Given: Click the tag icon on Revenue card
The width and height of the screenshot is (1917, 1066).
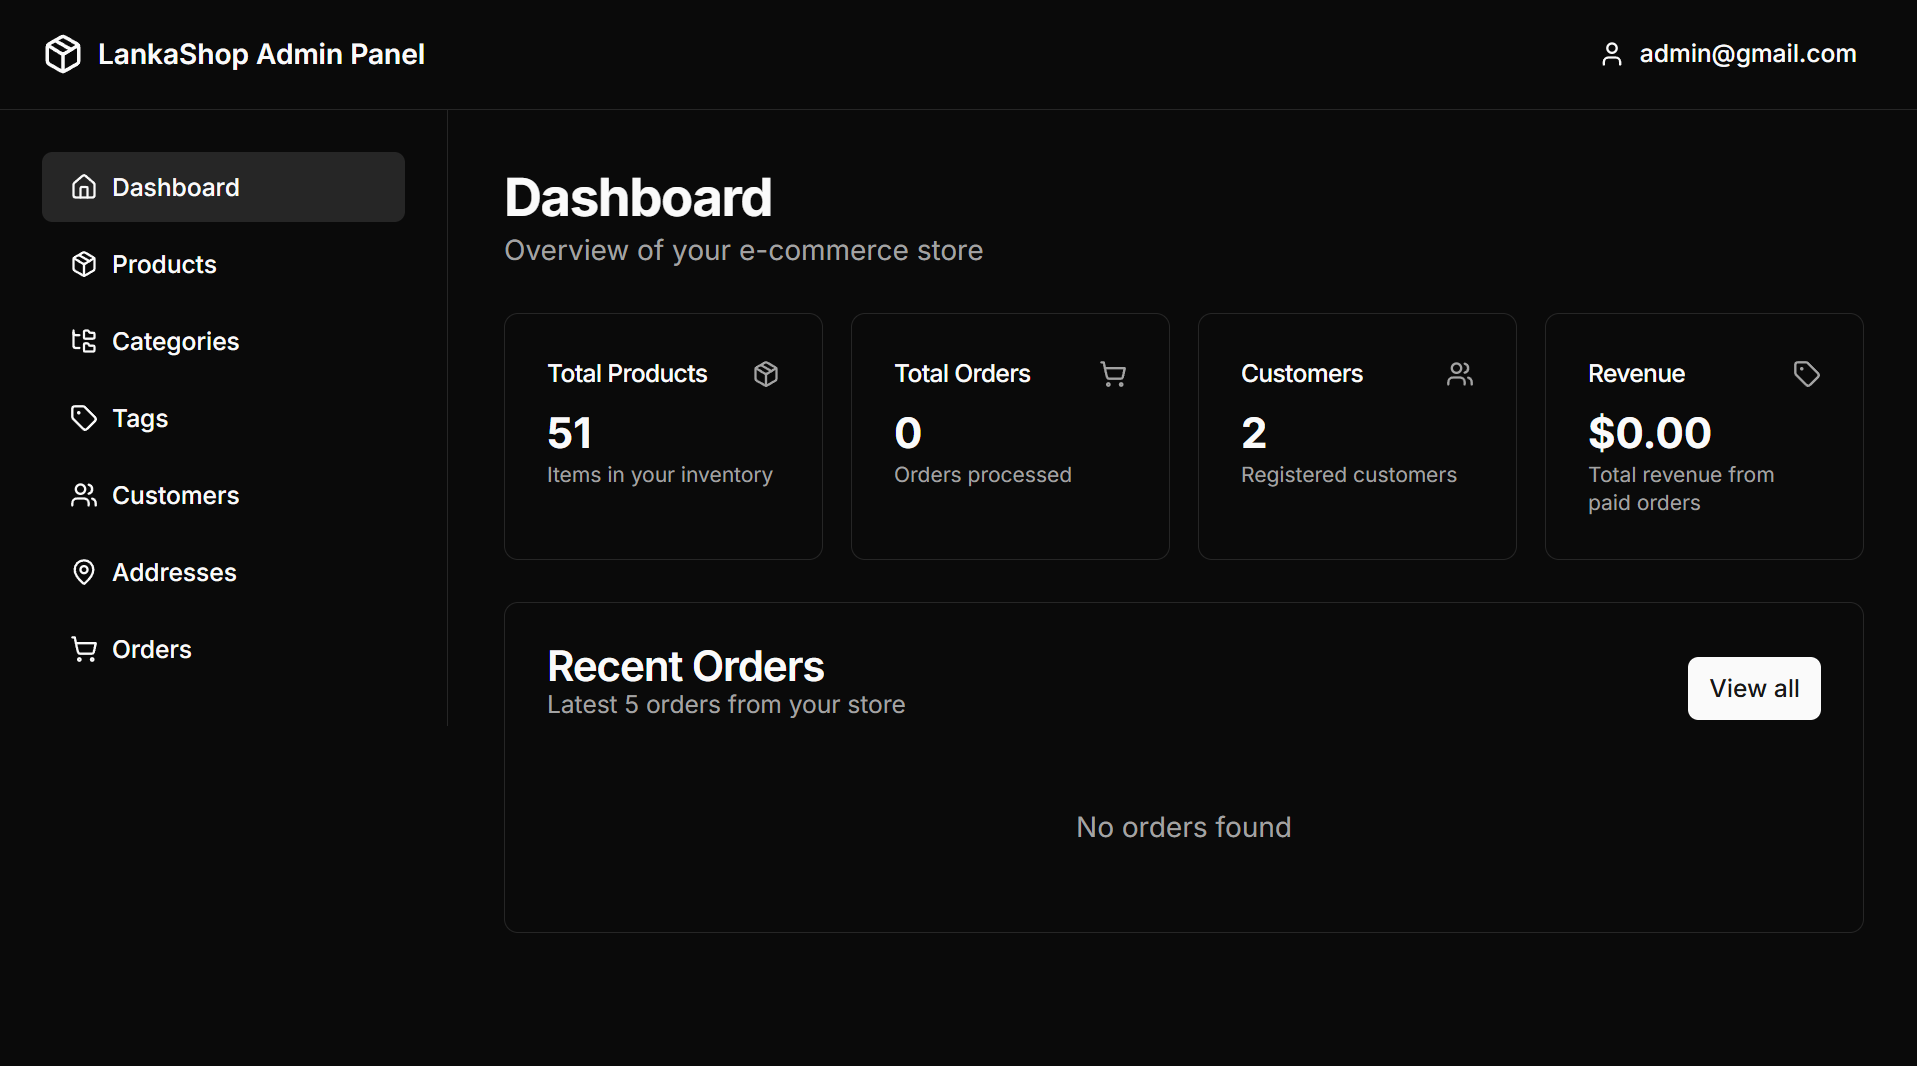Looking at the screenshot, I should click(1806, 374).
